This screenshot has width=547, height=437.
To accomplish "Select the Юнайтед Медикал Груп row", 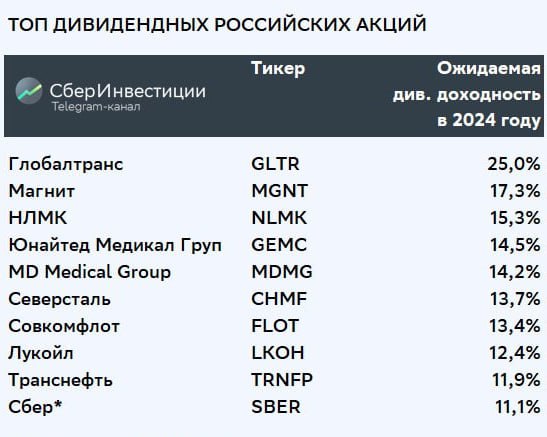I will (274, 245).
